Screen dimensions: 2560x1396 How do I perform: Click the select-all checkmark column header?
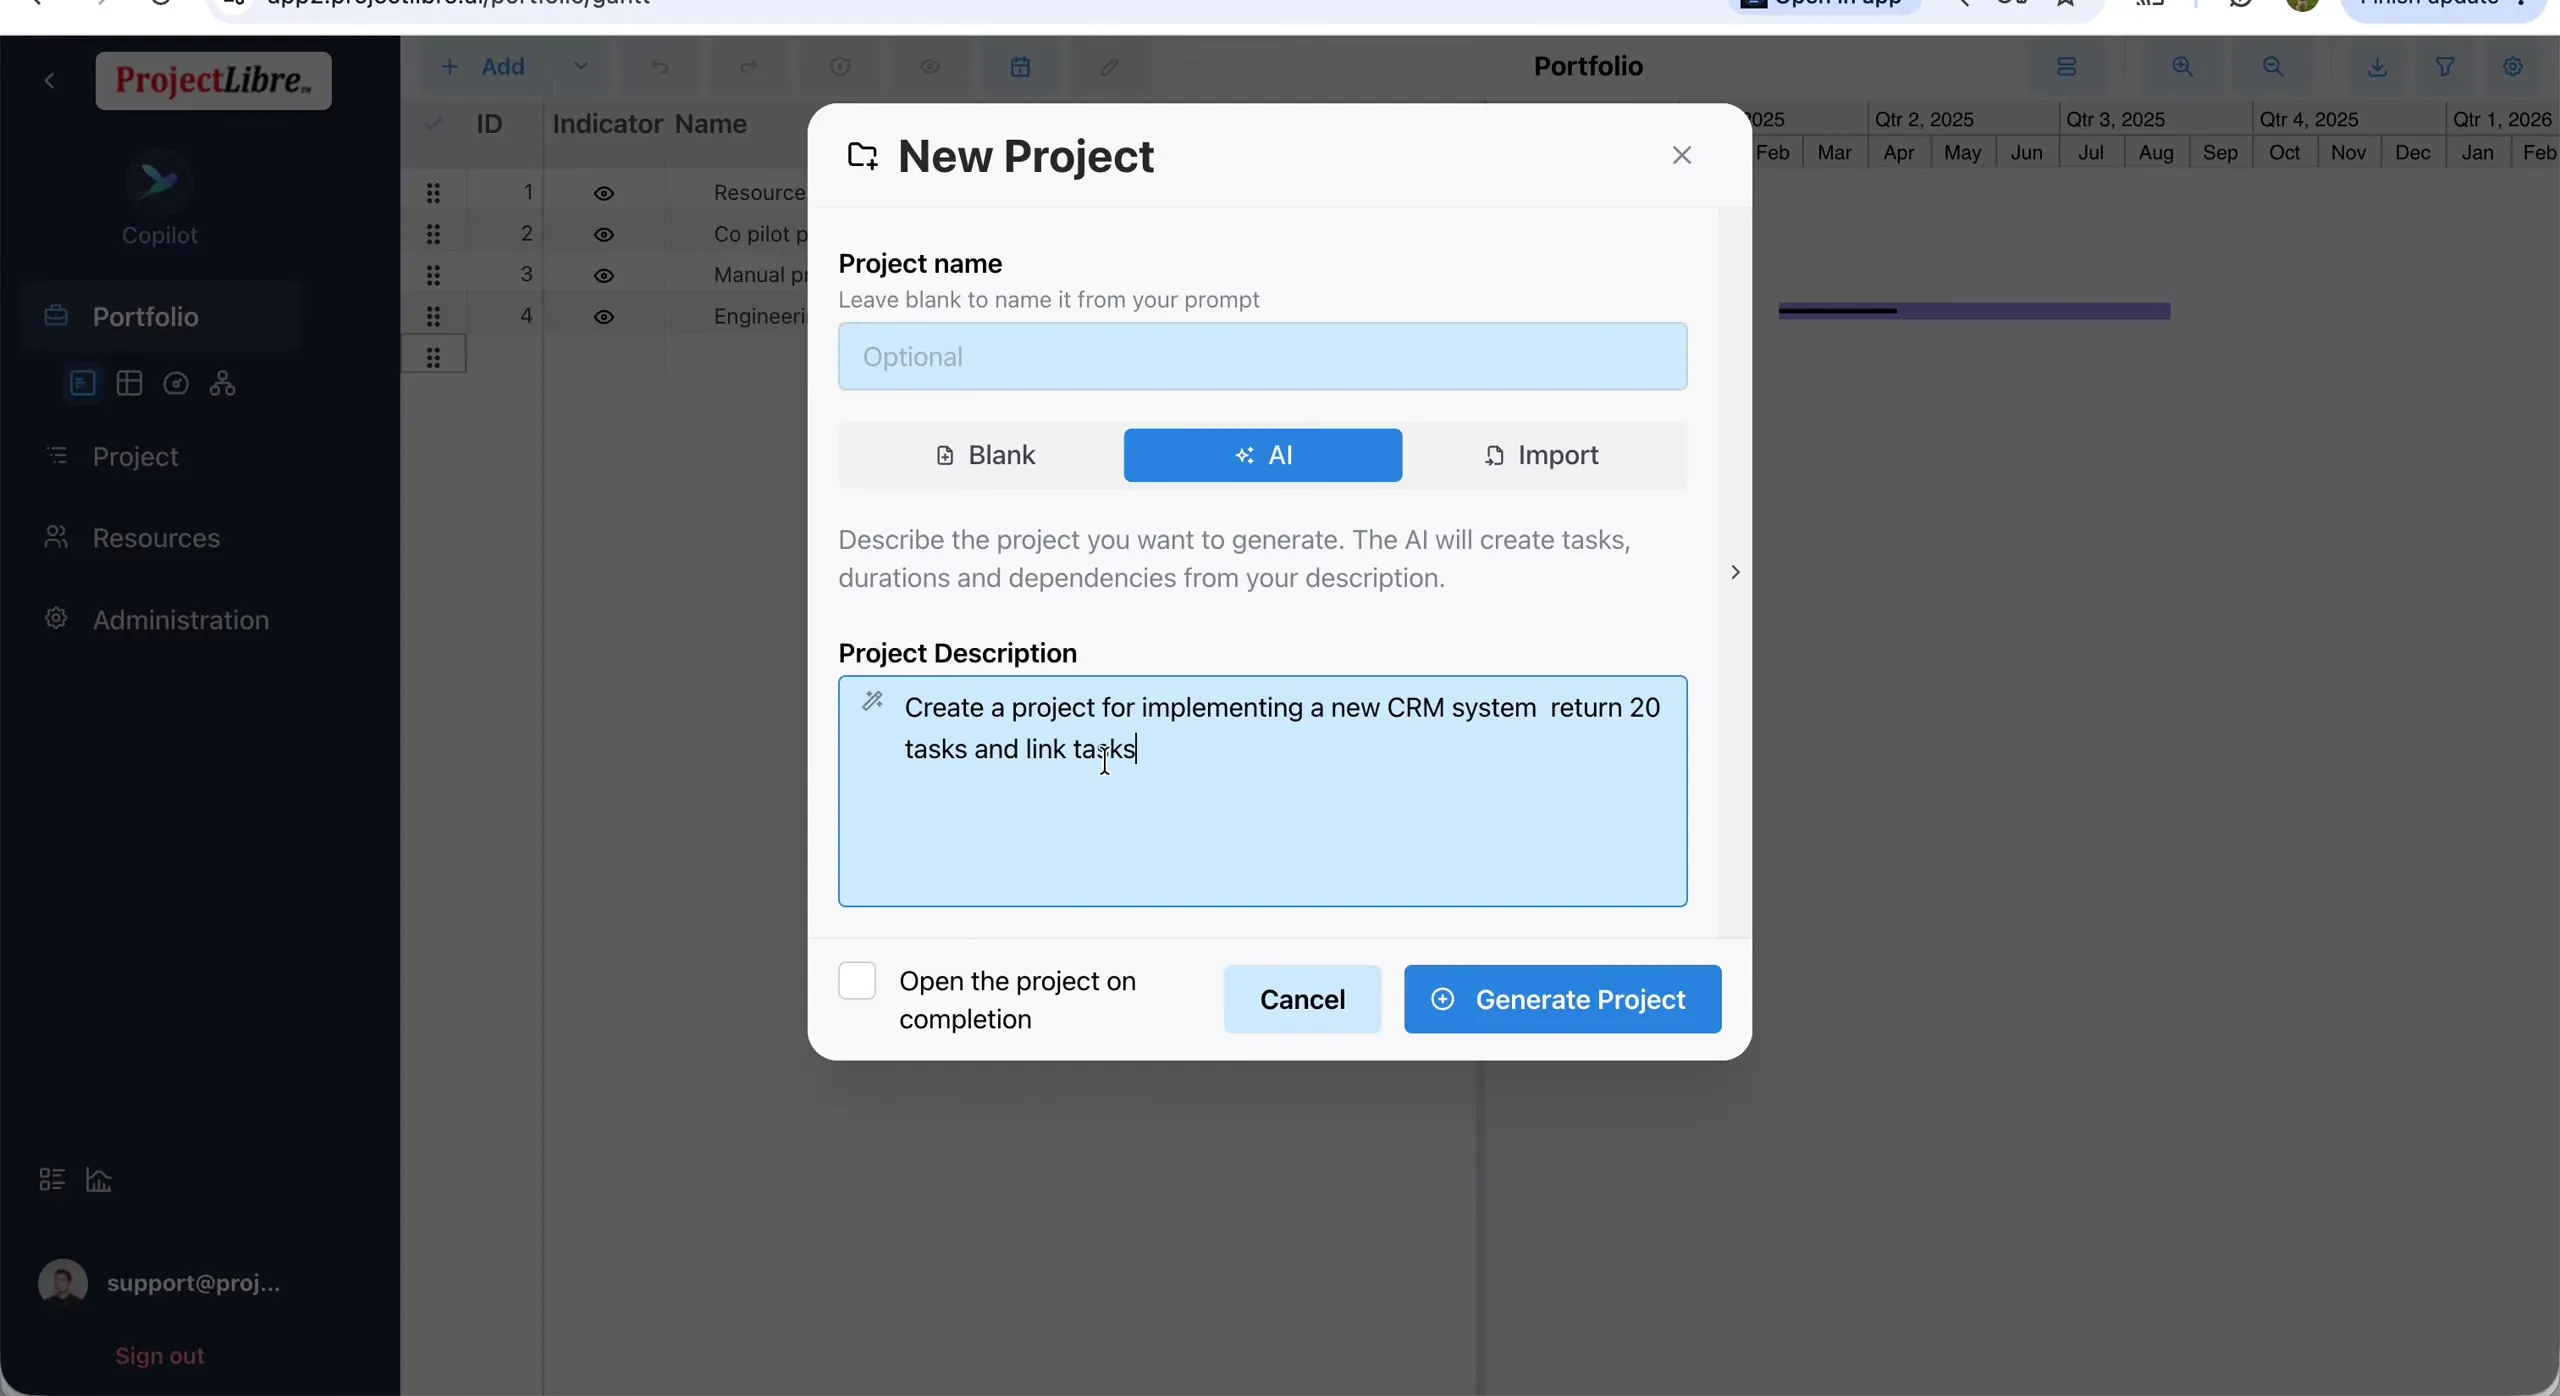[x=433, y=124]
